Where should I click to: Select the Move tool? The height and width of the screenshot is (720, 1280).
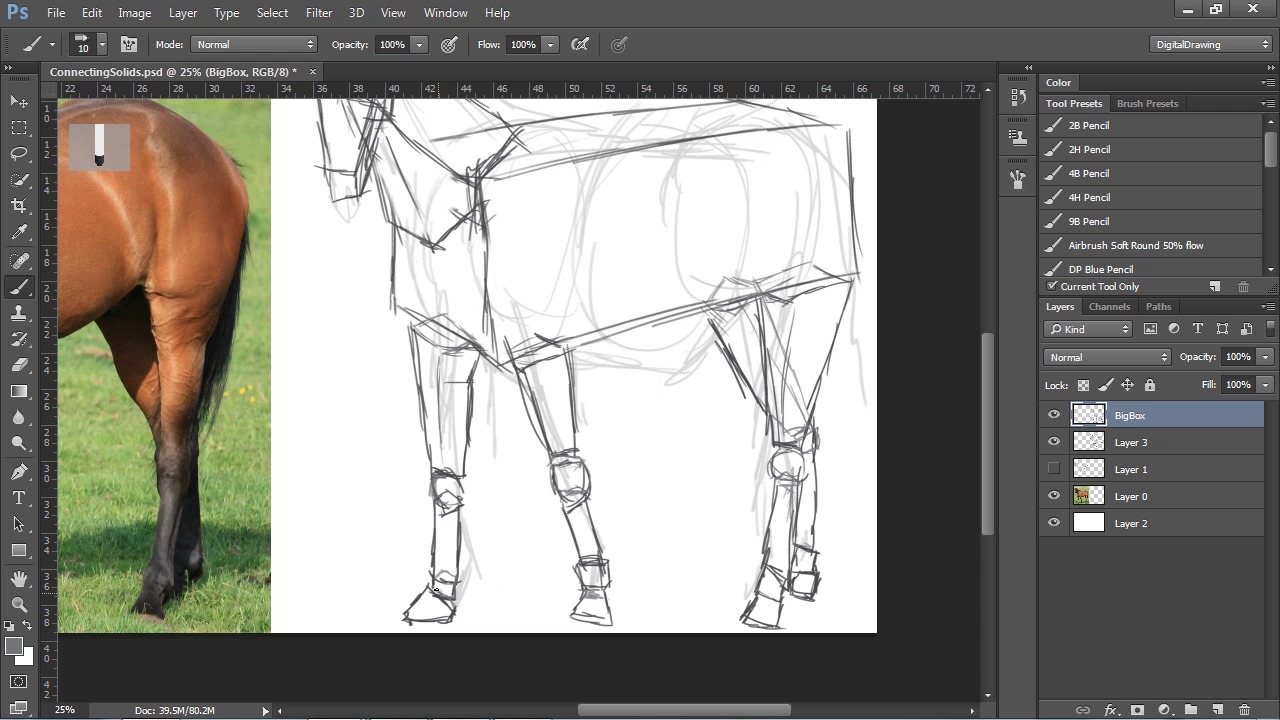[19, 102]
